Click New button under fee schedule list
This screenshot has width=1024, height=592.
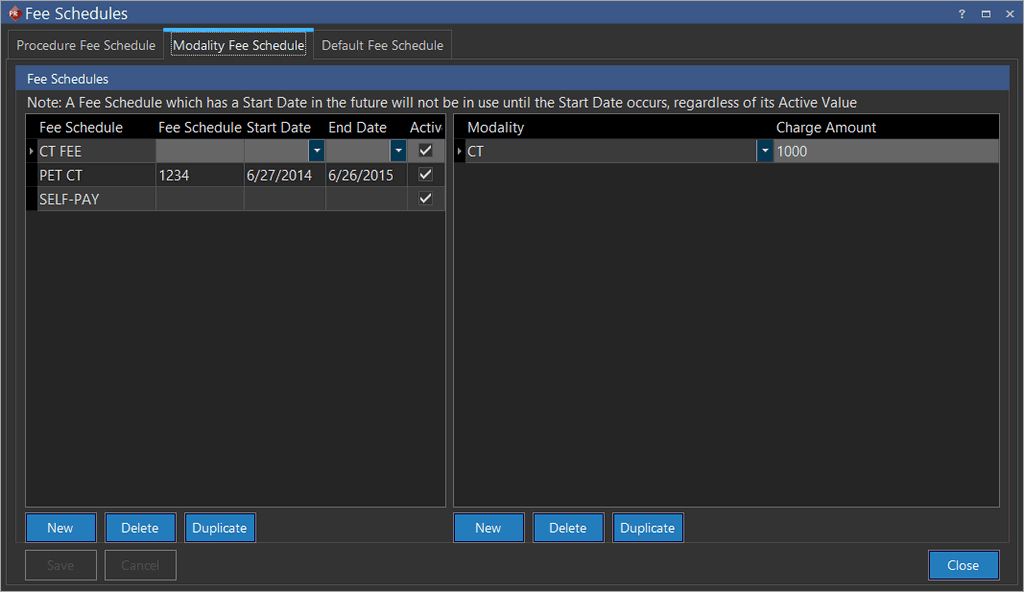(x=60, y=528)
